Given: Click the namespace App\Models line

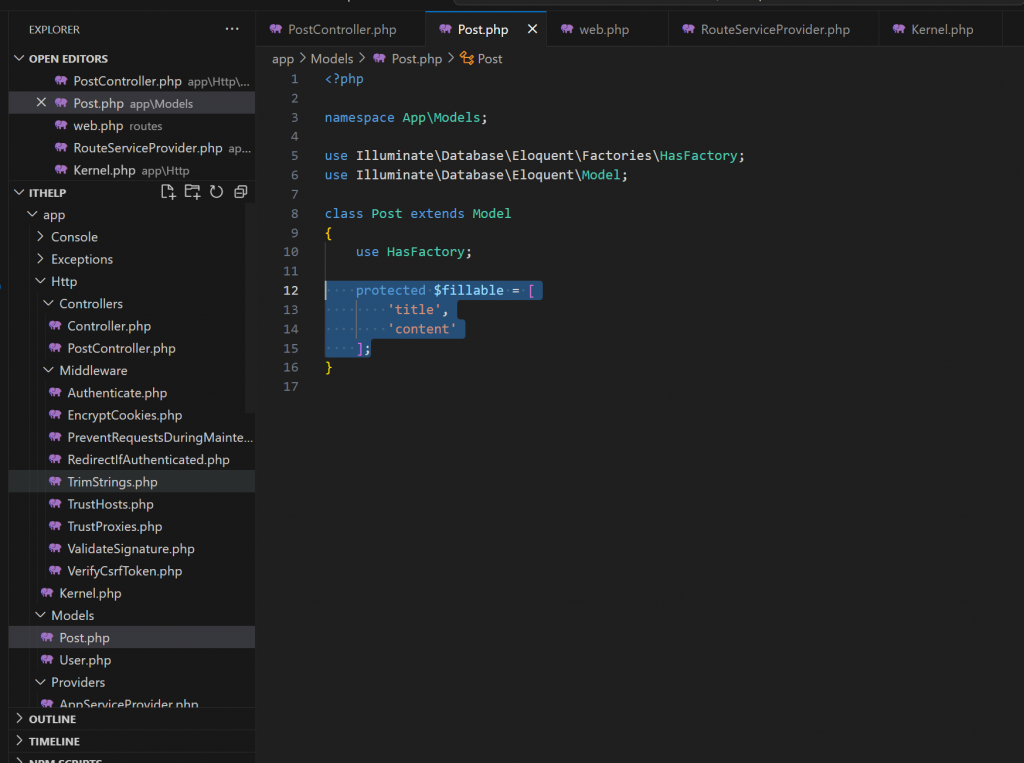Looking at the screenshot, I should tap(406, 118).
